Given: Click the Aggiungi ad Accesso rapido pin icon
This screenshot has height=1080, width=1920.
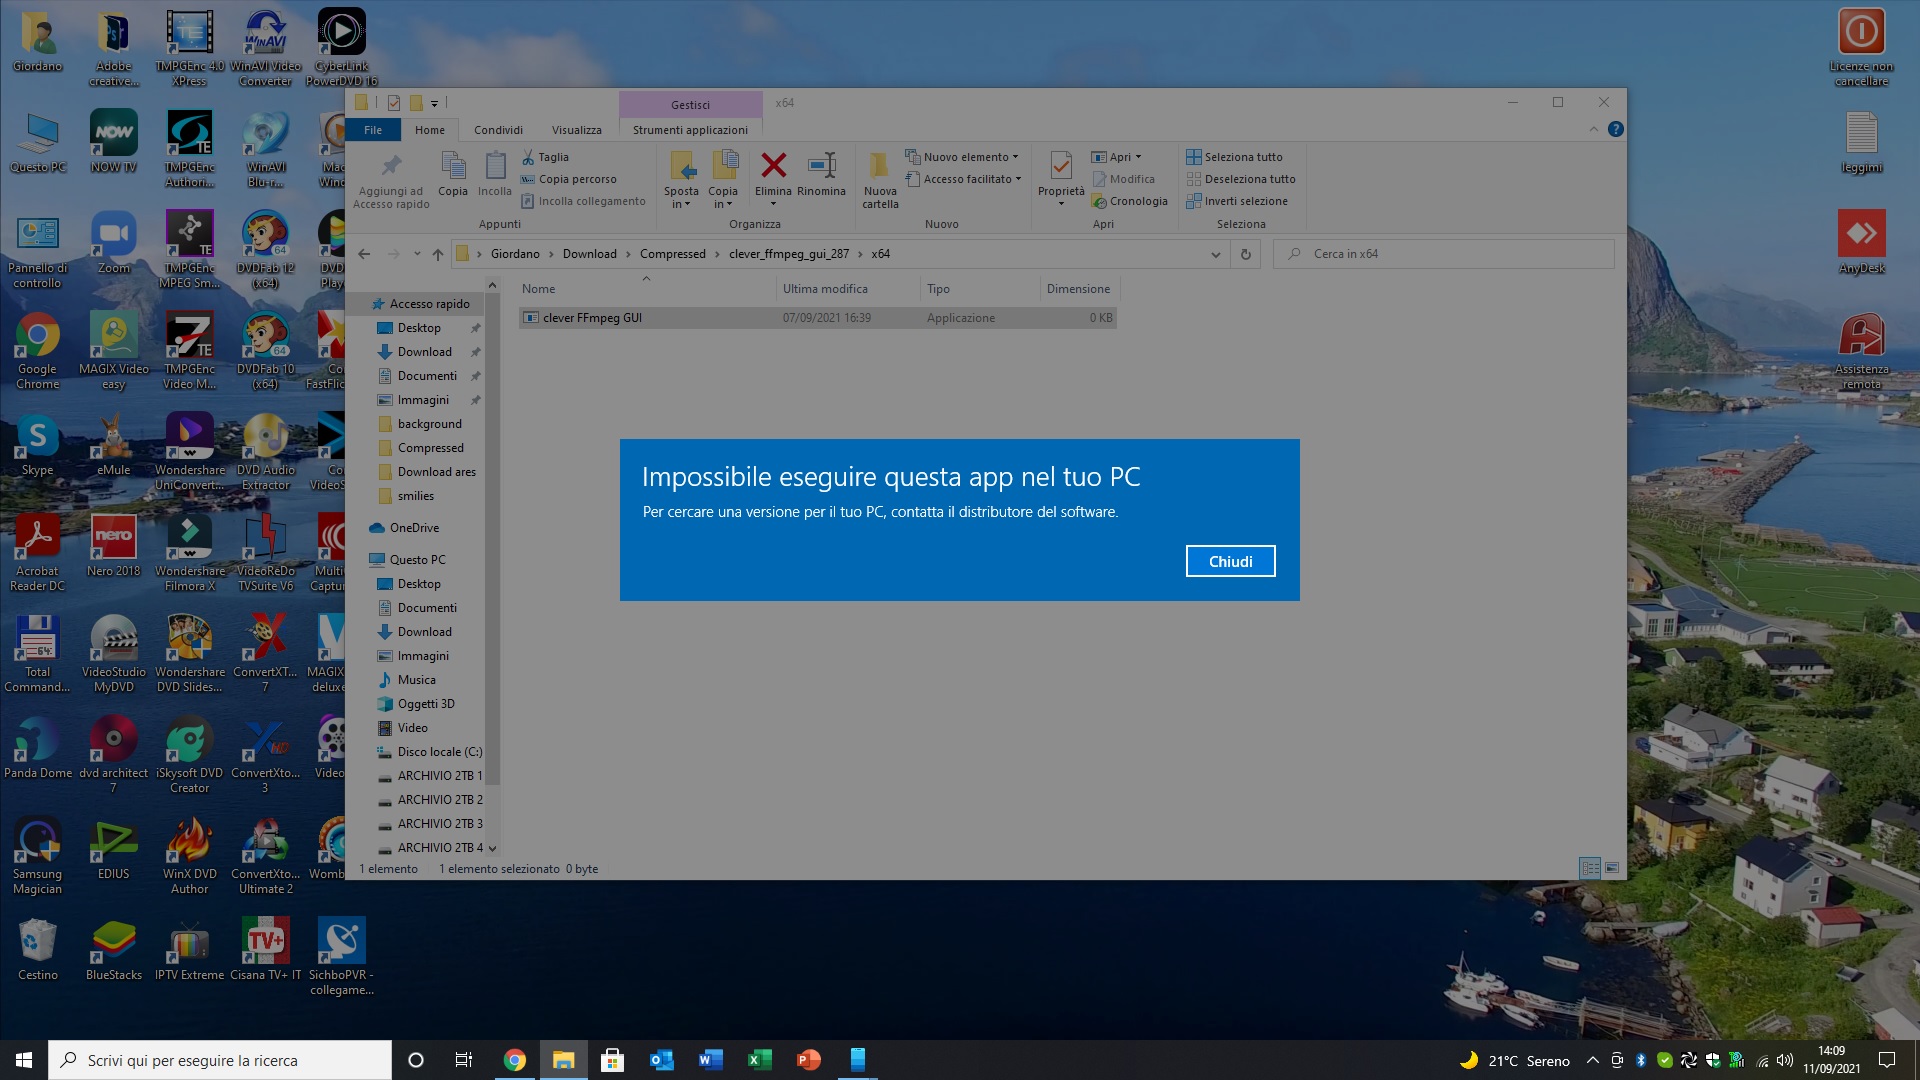Looking at the screenshot, I should pos(391,165).
